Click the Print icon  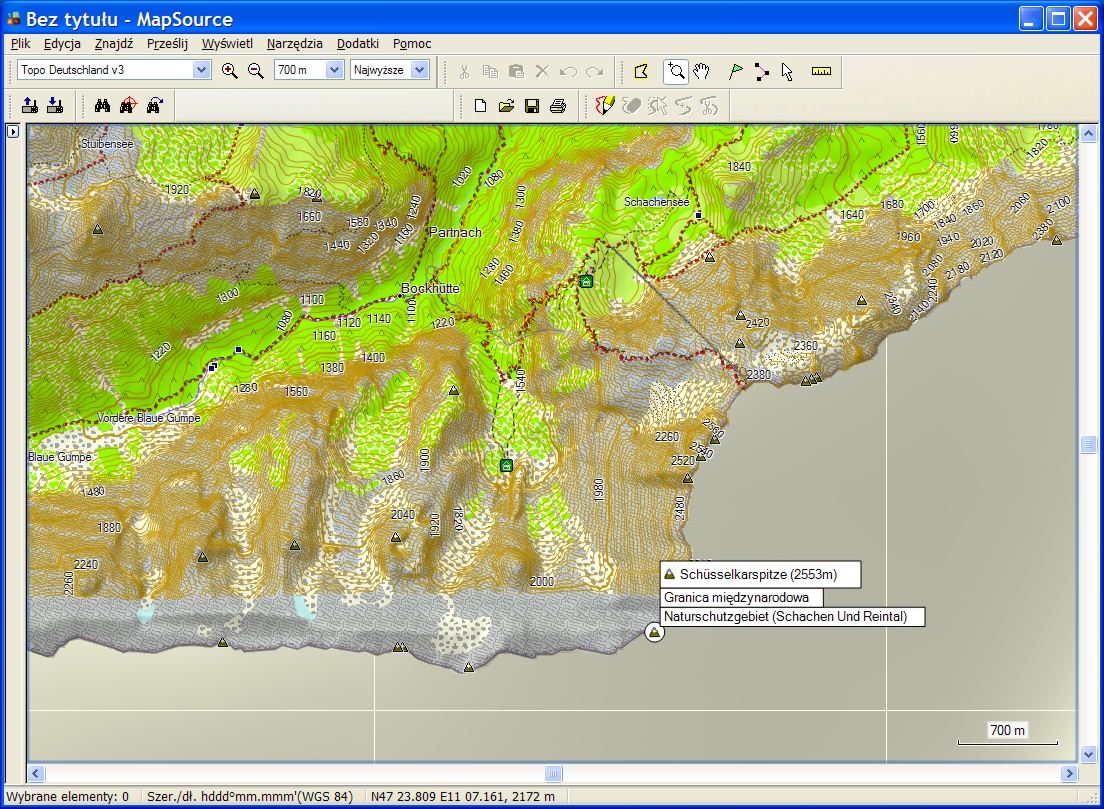558,105
